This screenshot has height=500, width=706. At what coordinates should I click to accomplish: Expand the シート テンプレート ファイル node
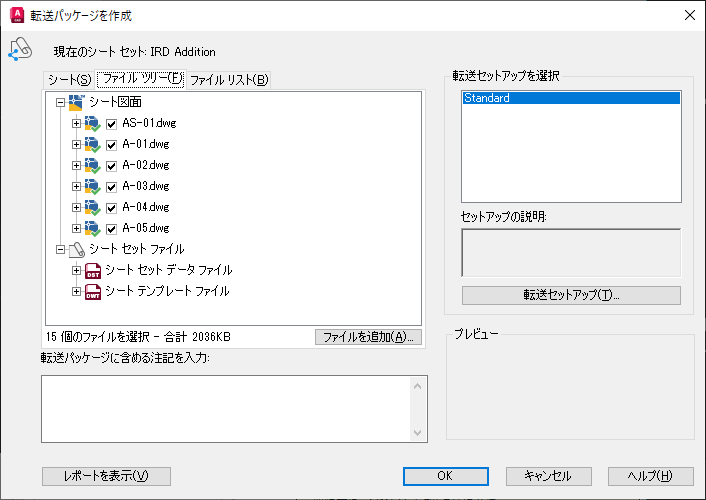click(x=76, y=292)
